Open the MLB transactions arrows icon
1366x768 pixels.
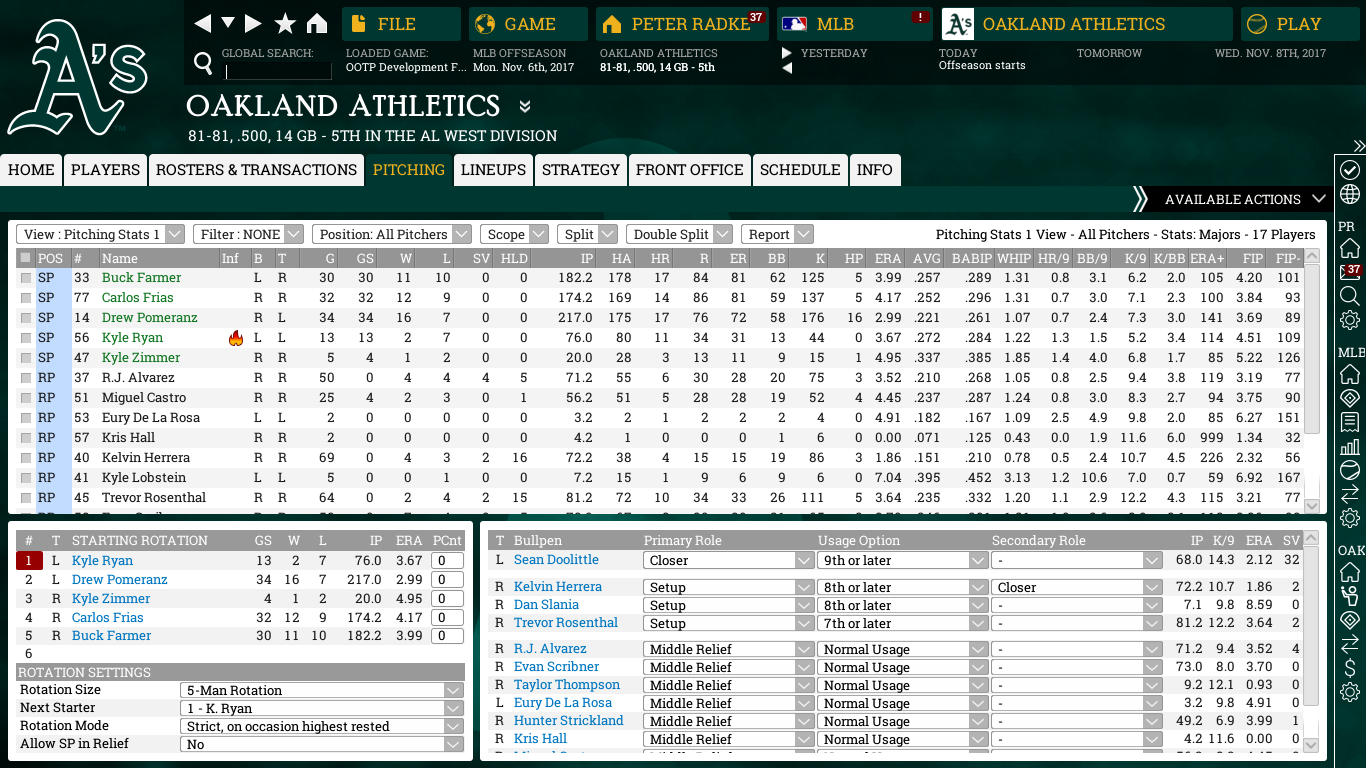click(1350, 494)
